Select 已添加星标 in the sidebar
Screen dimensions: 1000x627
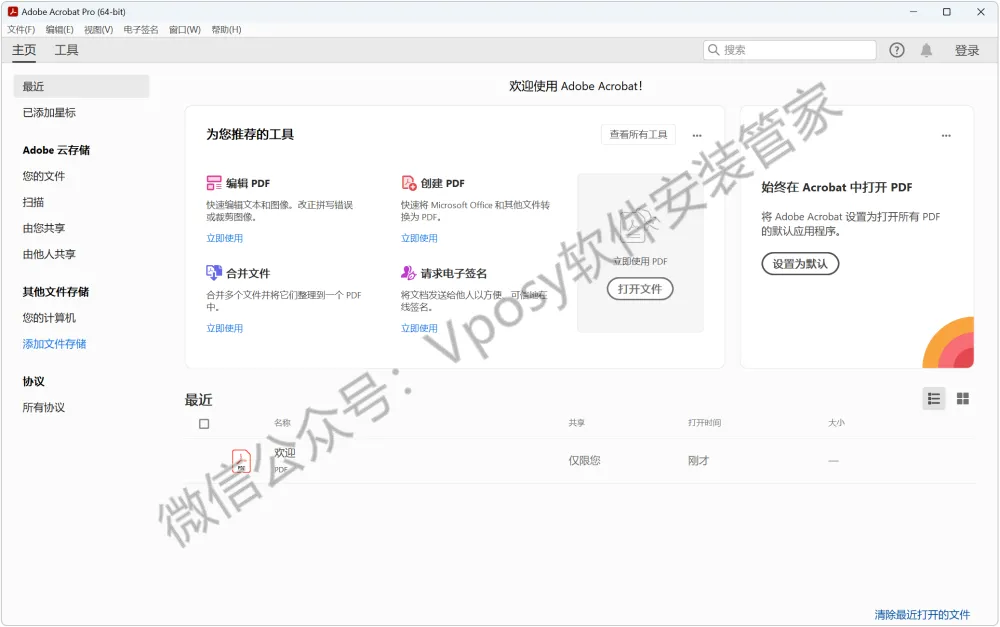(49, 112)
